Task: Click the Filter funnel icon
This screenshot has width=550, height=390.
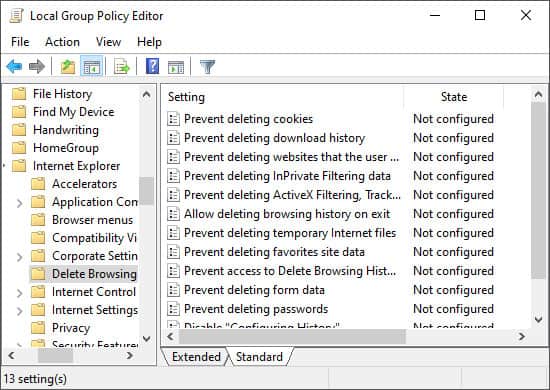Action: click(207, 66)
